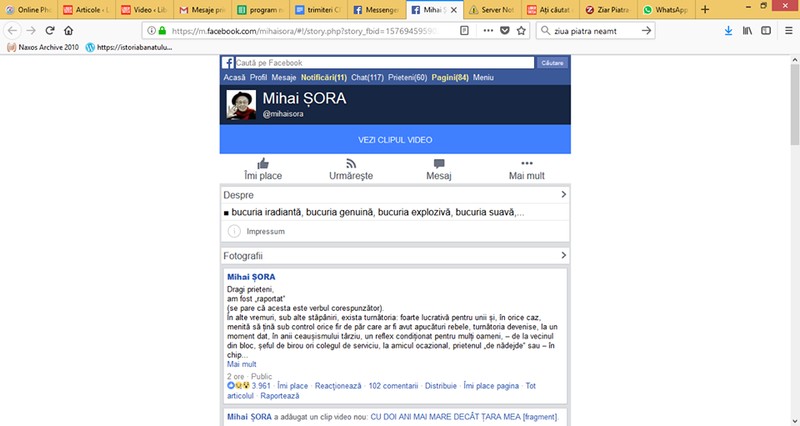Click the Căutare search button

552,63
